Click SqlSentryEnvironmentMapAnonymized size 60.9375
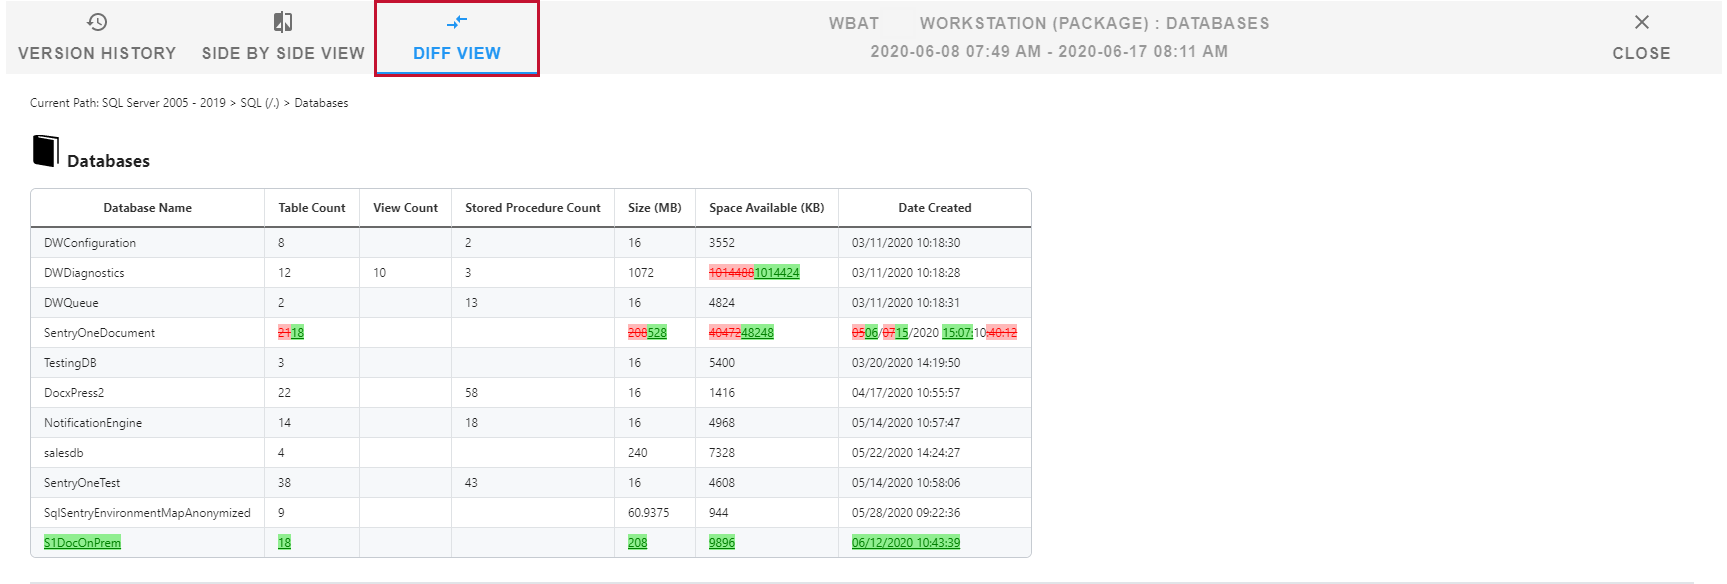 coord(648,513)
